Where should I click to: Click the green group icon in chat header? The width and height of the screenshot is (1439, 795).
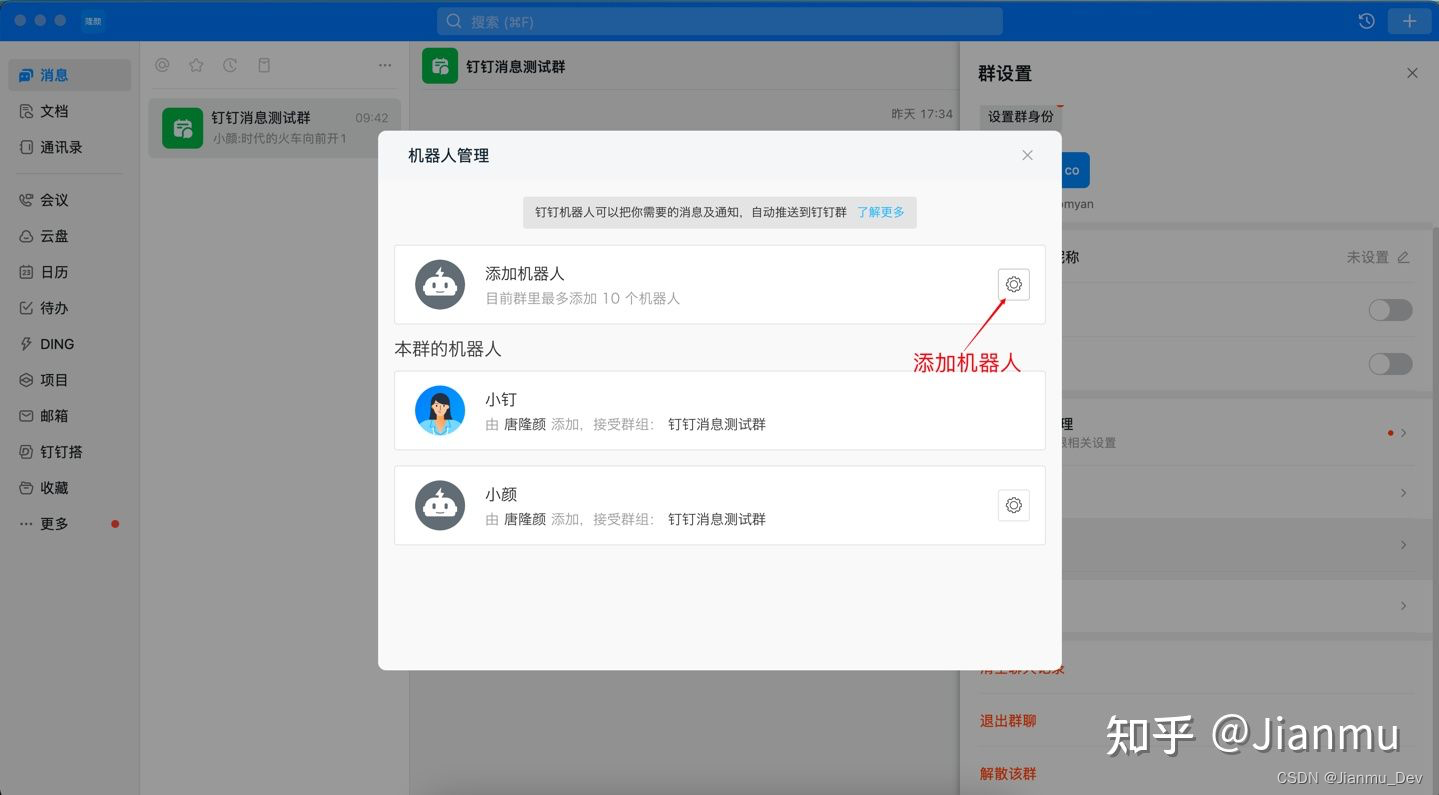[x=440, y=66]
